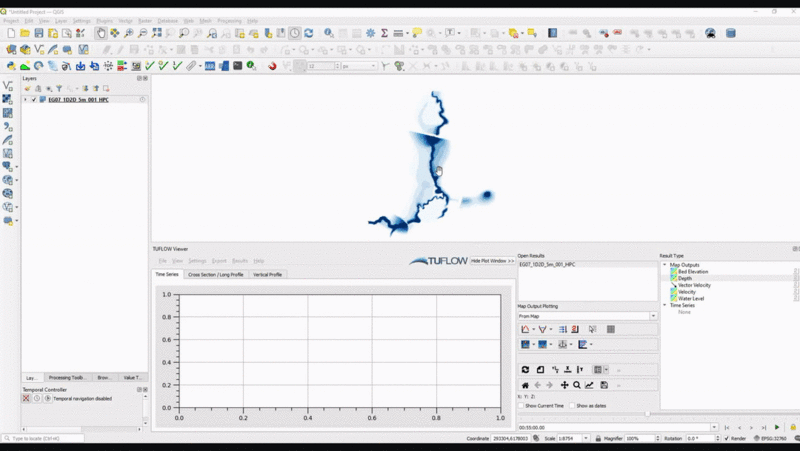Turn off temporal navigation with the red X button
The width and height of the screenshot is (800, 451).
[26, 398]
